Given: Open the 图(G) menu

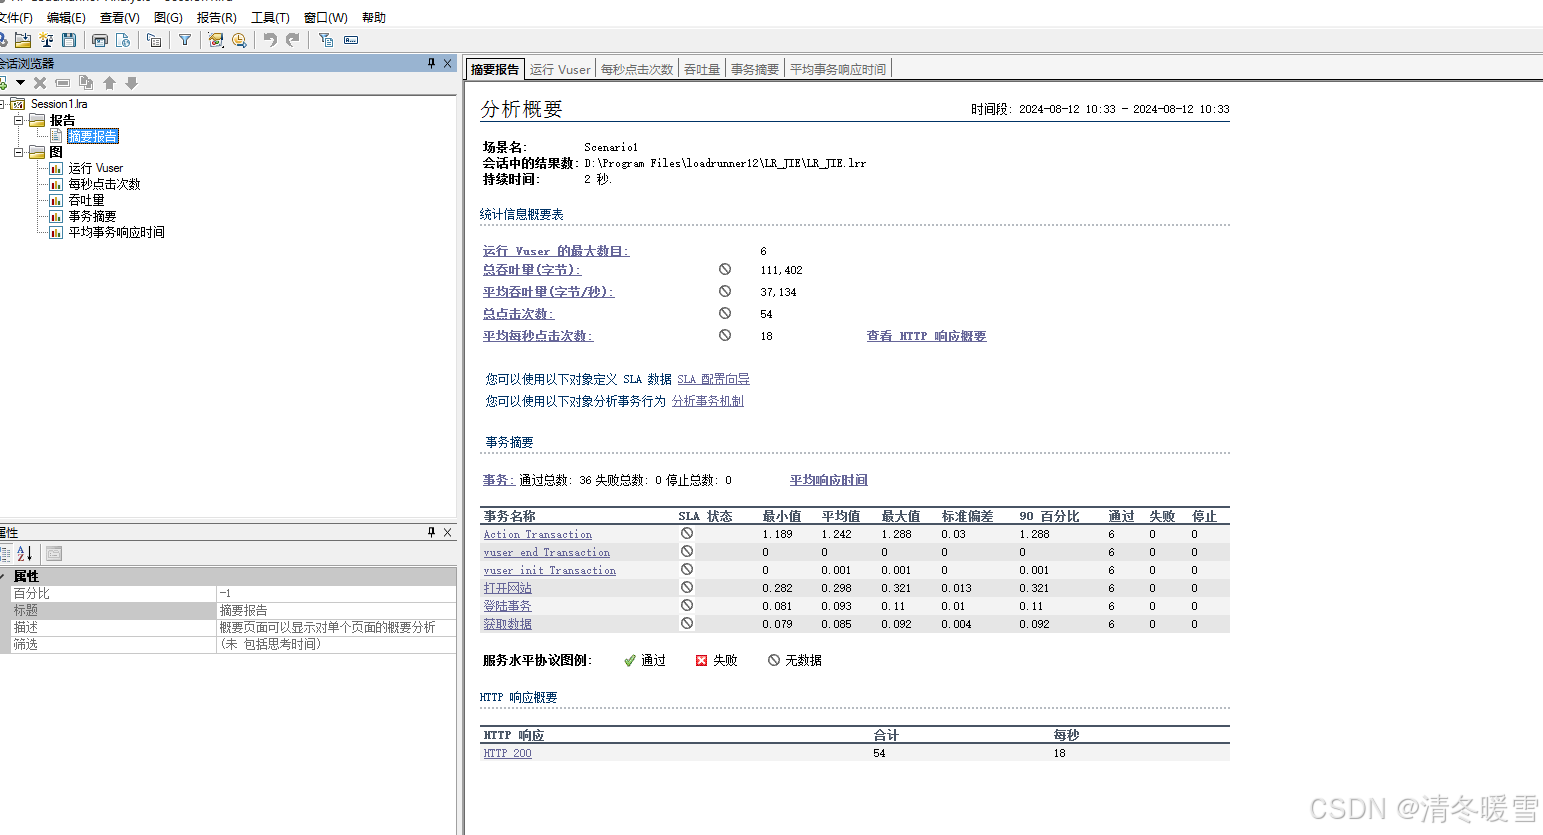Looking at the screenshot, I should click(168, 17).
